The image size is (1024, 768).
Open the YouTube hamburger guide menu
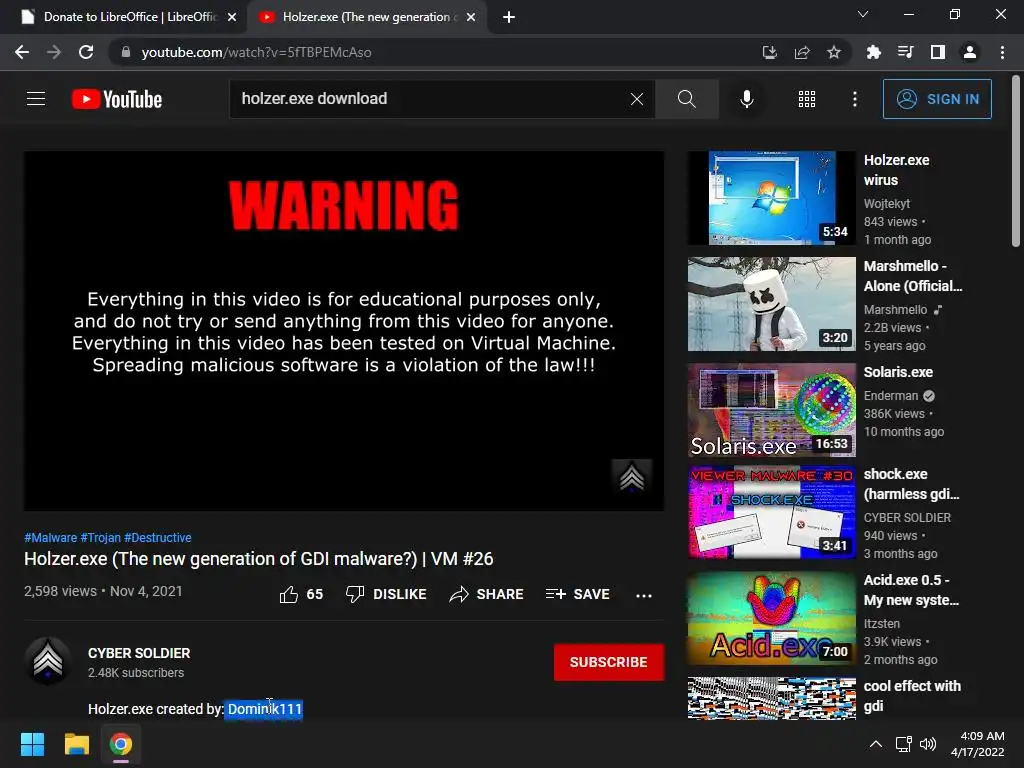click(x=36, y=99)
